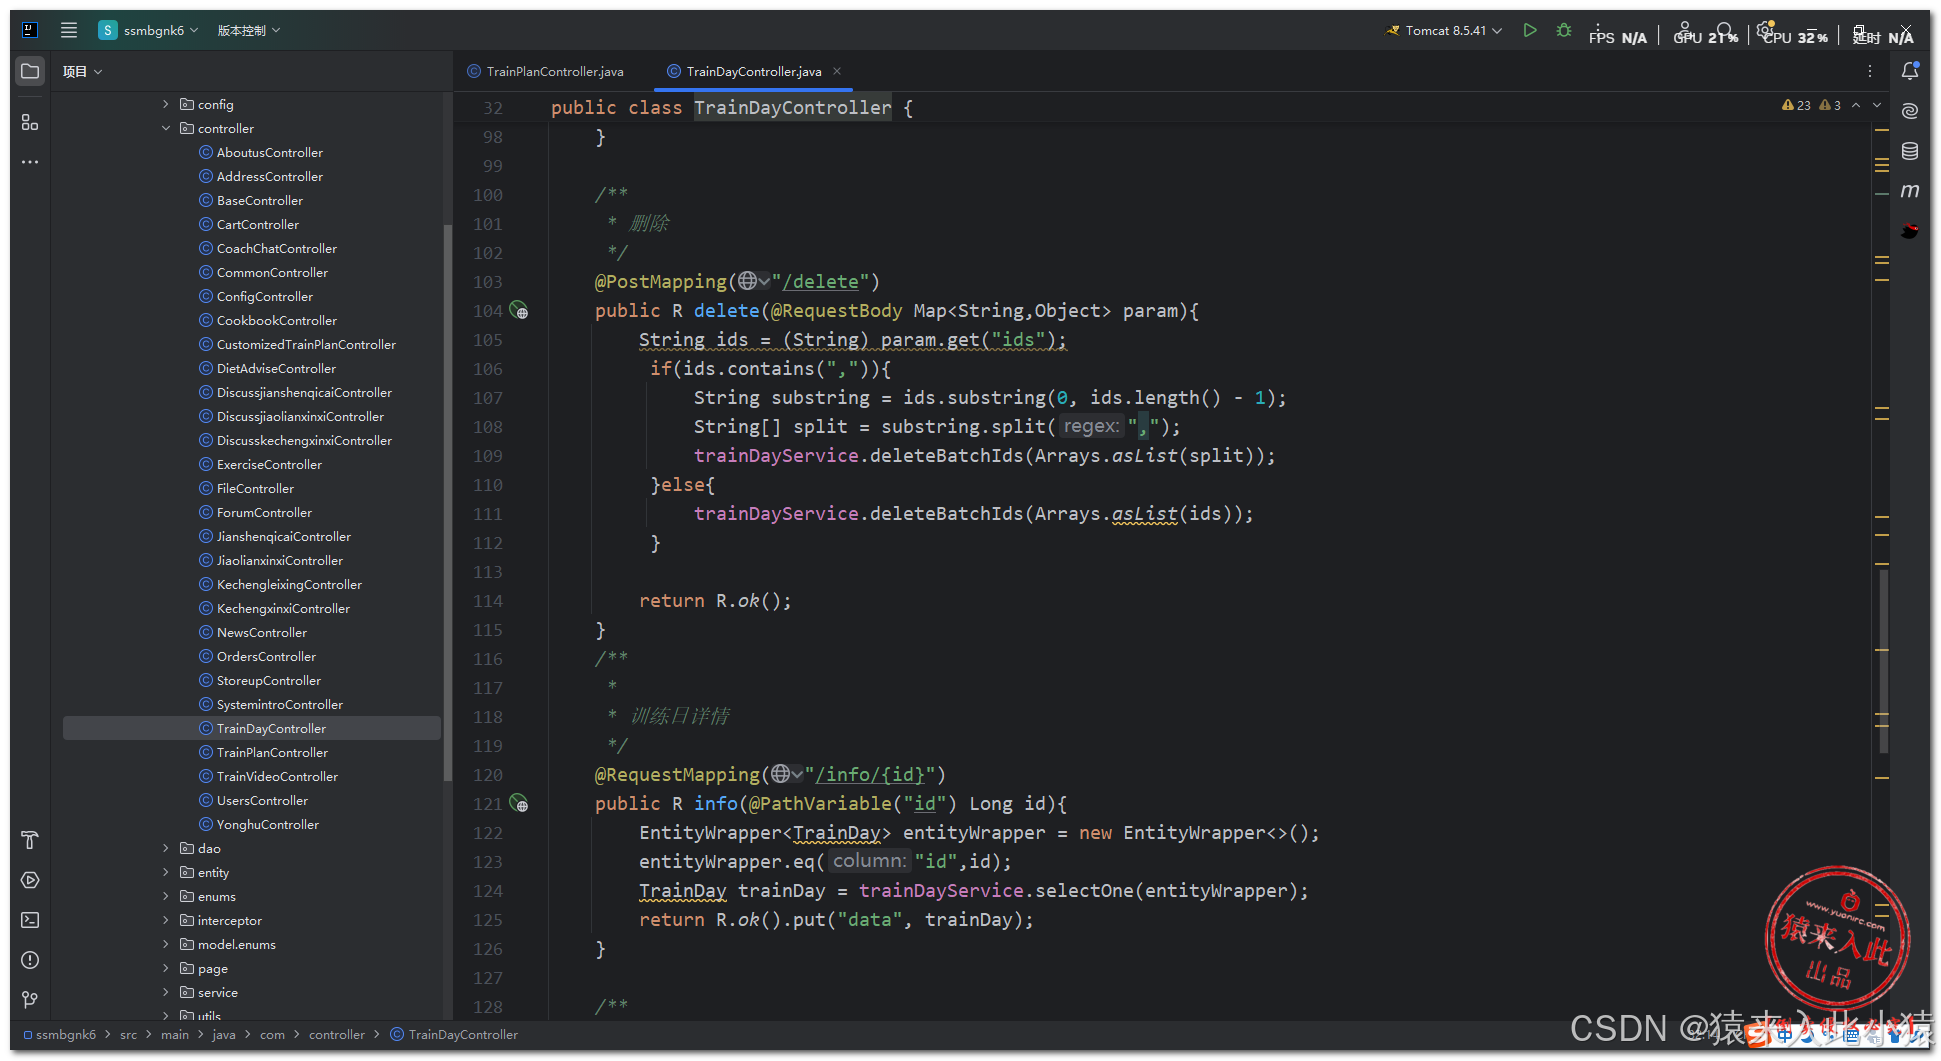Open the Tomcat 8.5.41 run configuration dropdown
1941x1061 pixels.
pyautogui.click(x=1444, y=30)
